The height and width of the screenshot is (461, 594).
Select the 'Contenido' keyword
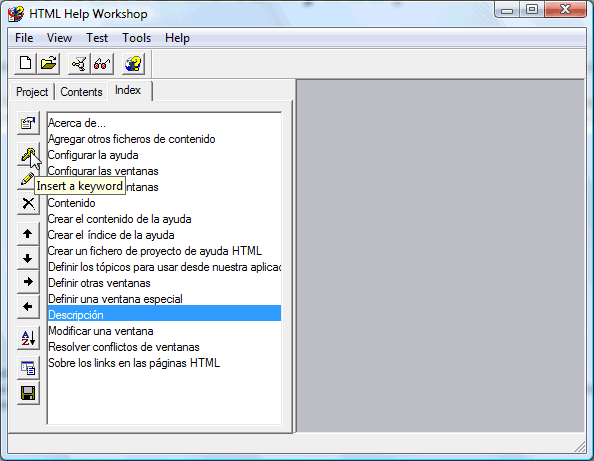point(164,203)
